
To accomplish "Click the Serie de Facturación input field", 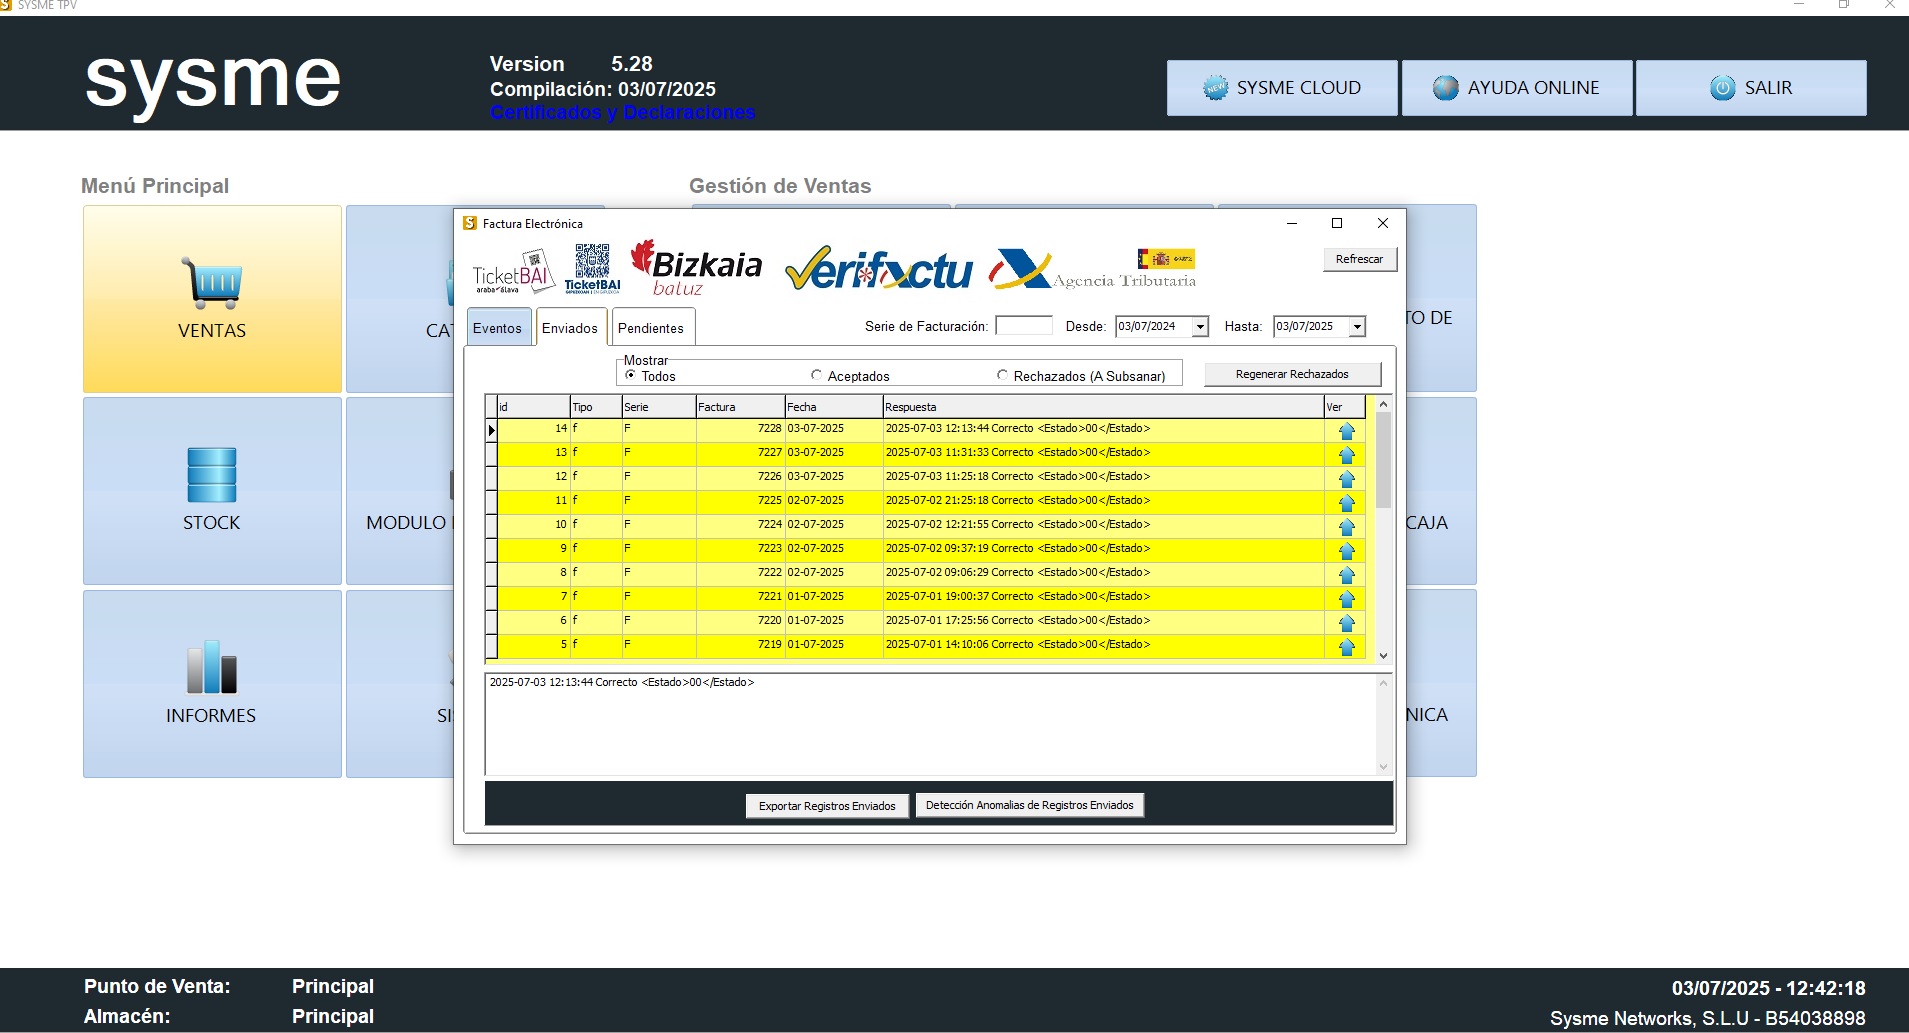I will click(1024, 326).
